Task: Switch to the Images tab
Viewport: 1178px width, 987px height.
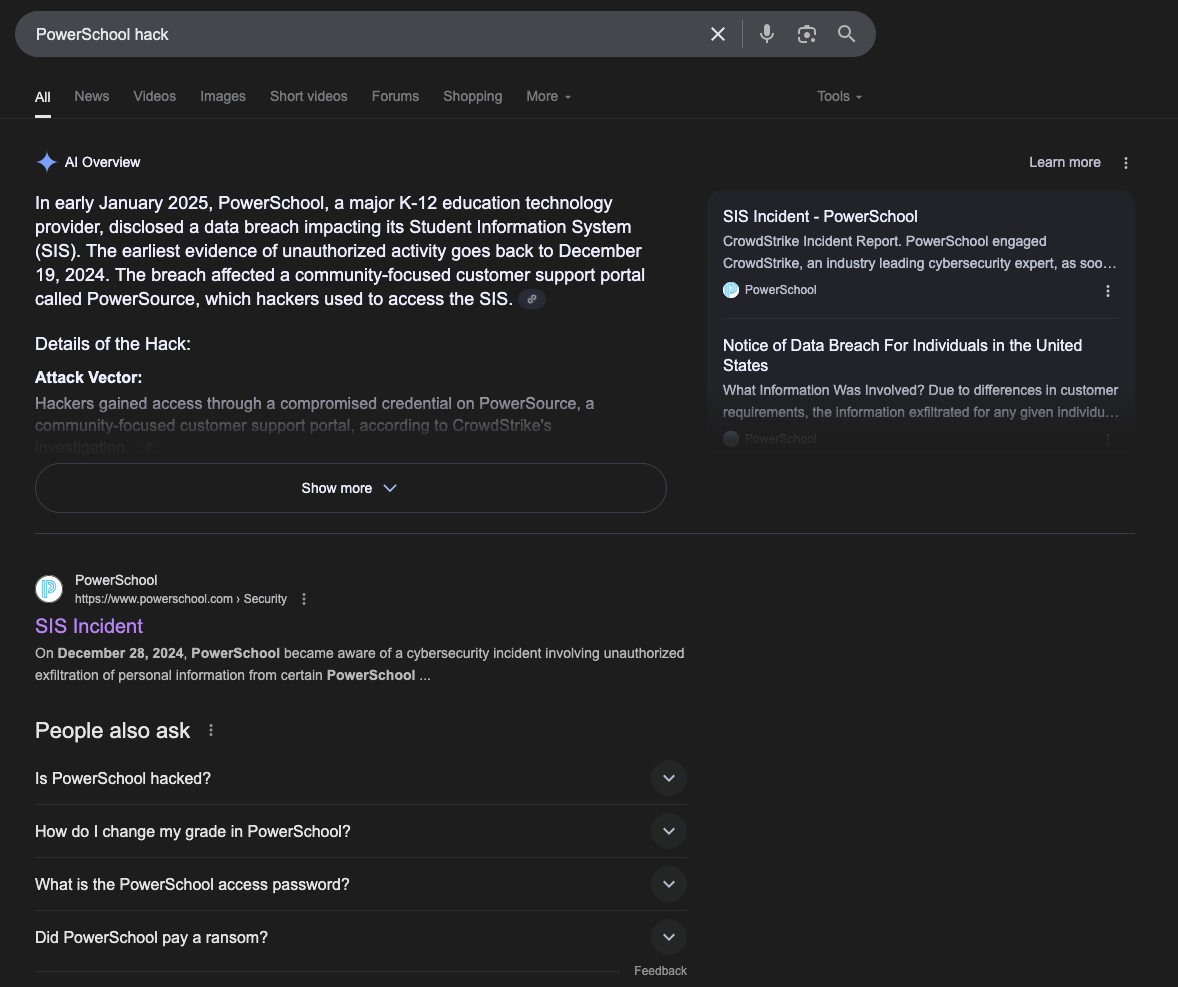Action: pos(222,96)
